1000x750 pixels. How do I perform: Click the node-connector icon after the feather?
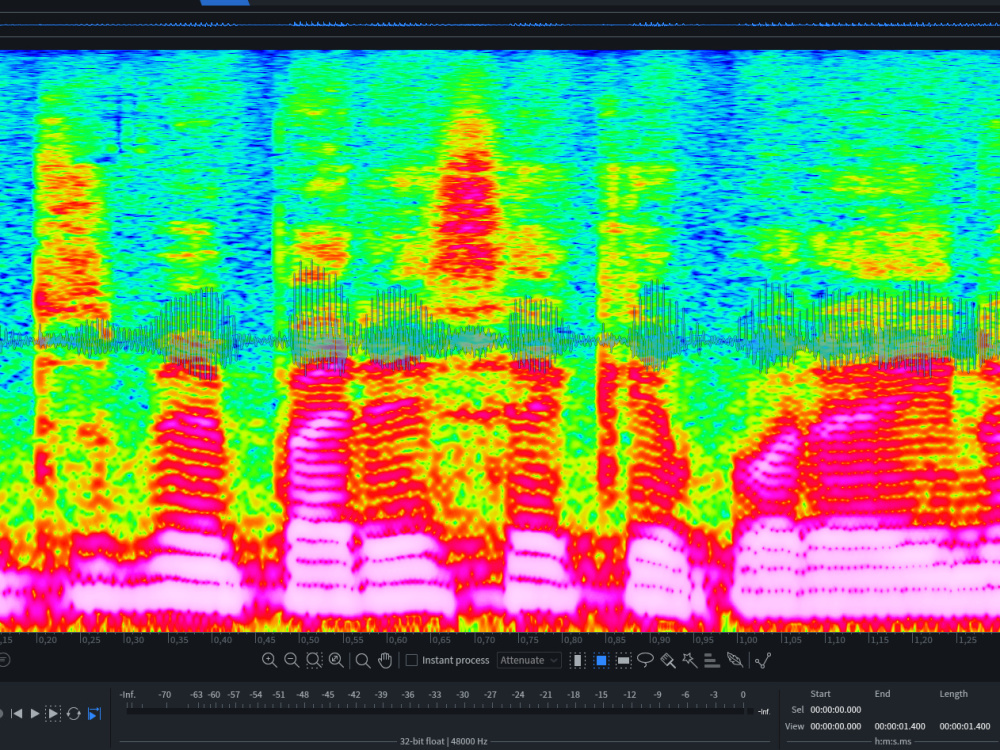point(763,661)
